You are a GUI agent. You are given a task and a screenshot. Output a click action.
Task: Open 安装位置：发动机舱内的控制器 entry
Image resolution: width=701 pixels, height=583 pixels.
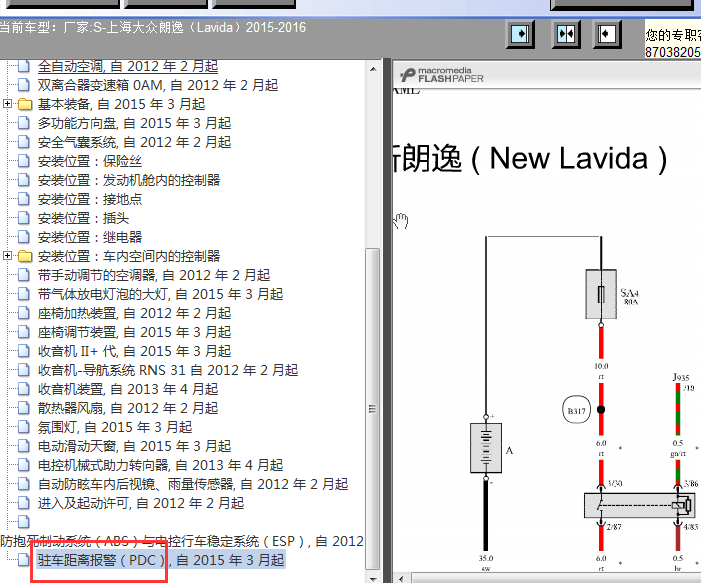click(129, 180)
